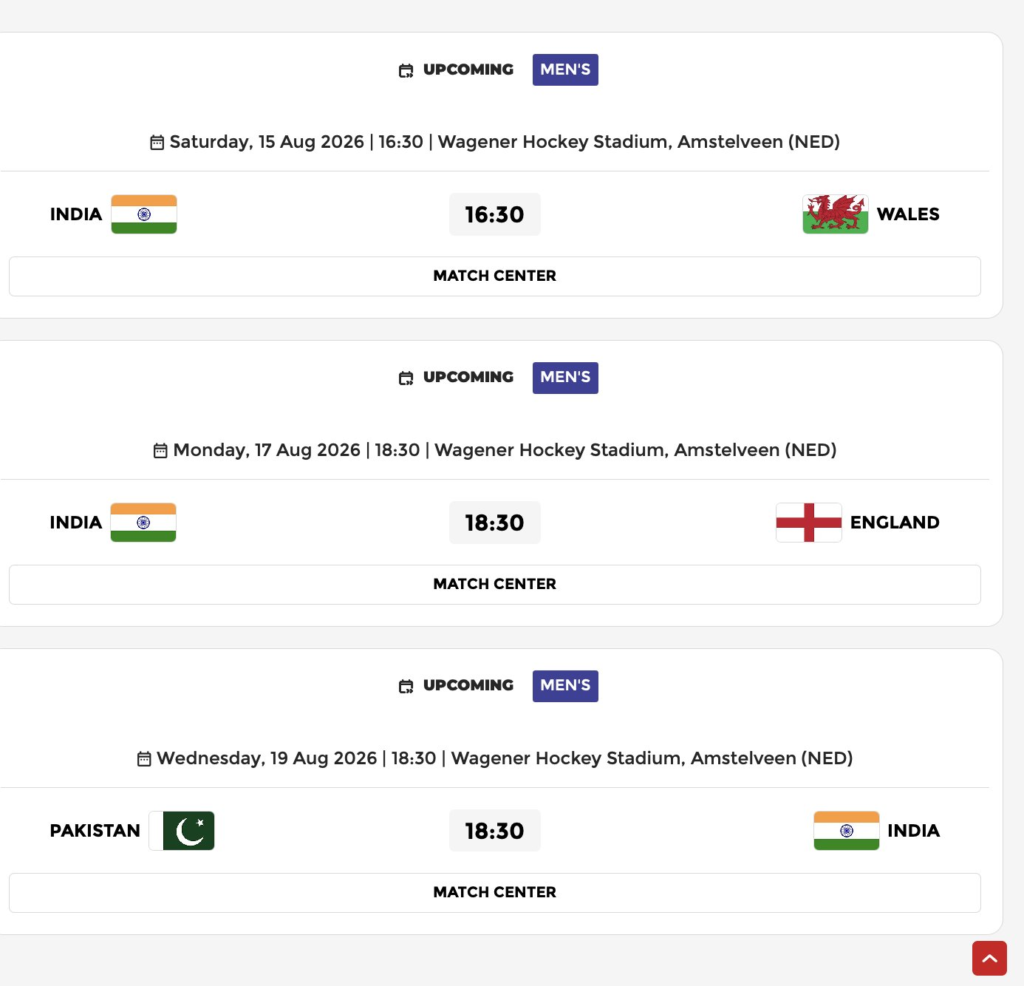This screenshot has width=1024, height=986.
Task: Click calendar icon beside Wednesday, 19 Aug 2026
Action: 144,759
